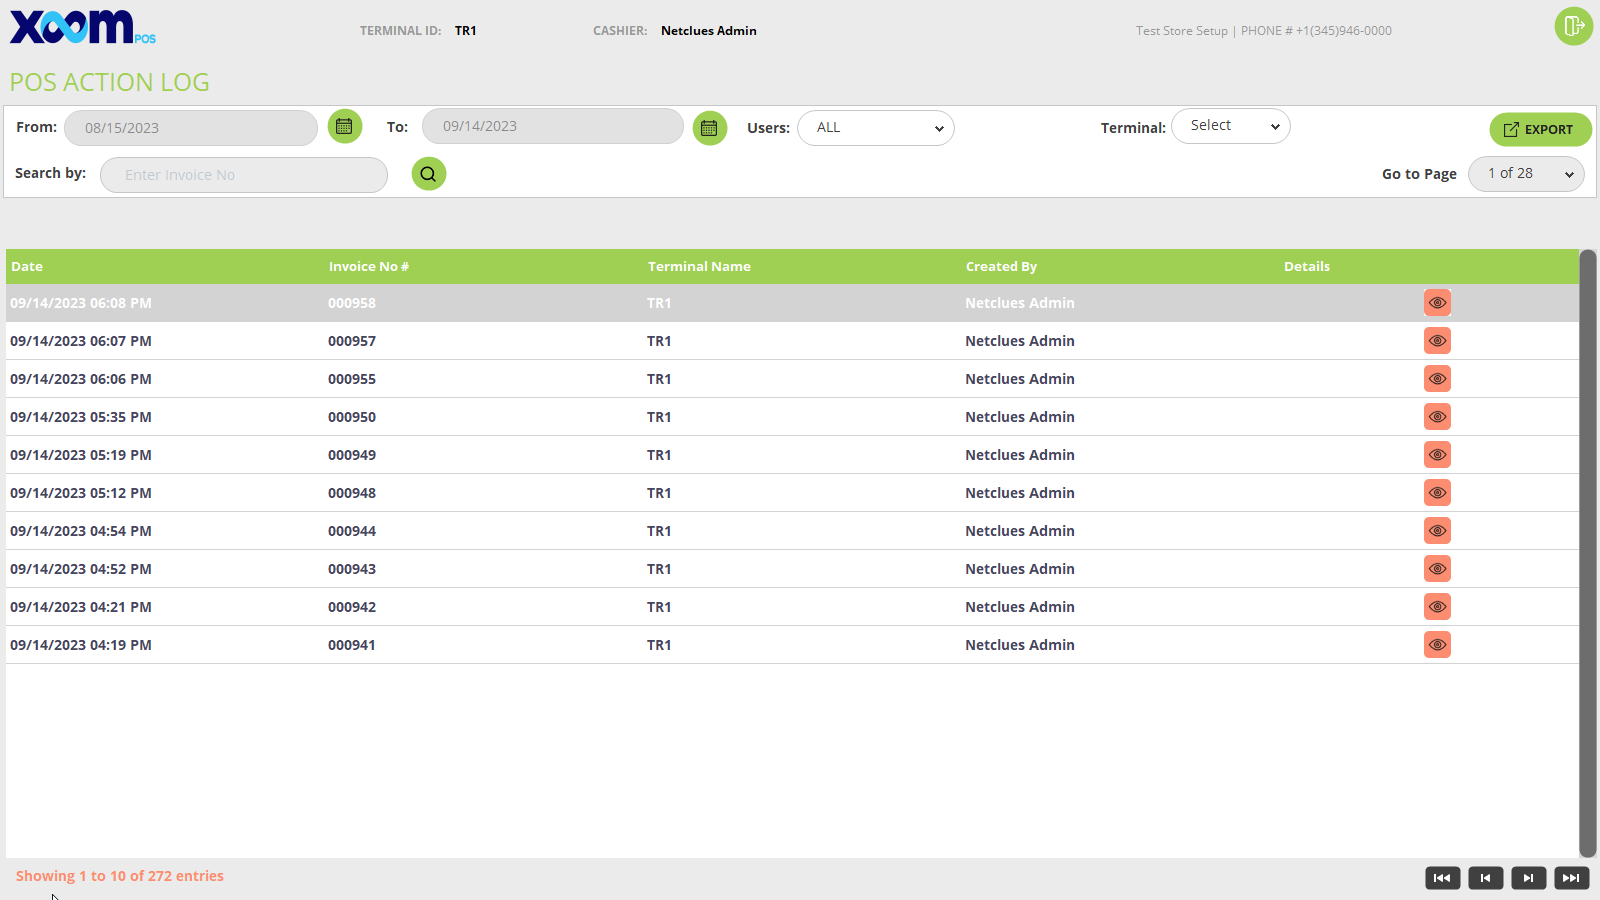
Task: Open the To date calendar picker
Action: pos(710,128)
